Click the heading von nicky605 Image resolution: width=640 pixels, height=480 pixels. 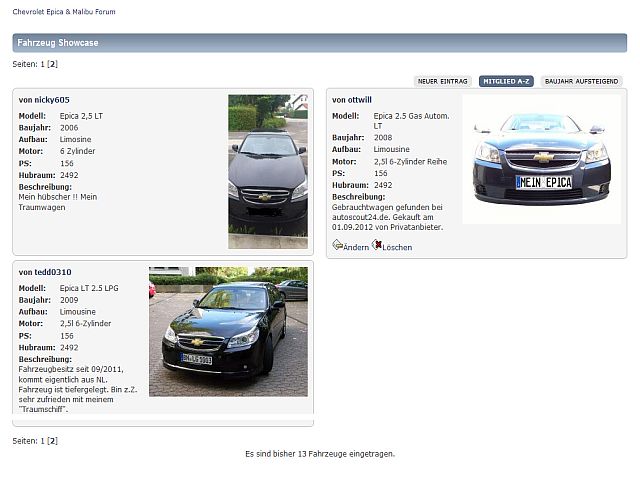[x=44, y=100]
